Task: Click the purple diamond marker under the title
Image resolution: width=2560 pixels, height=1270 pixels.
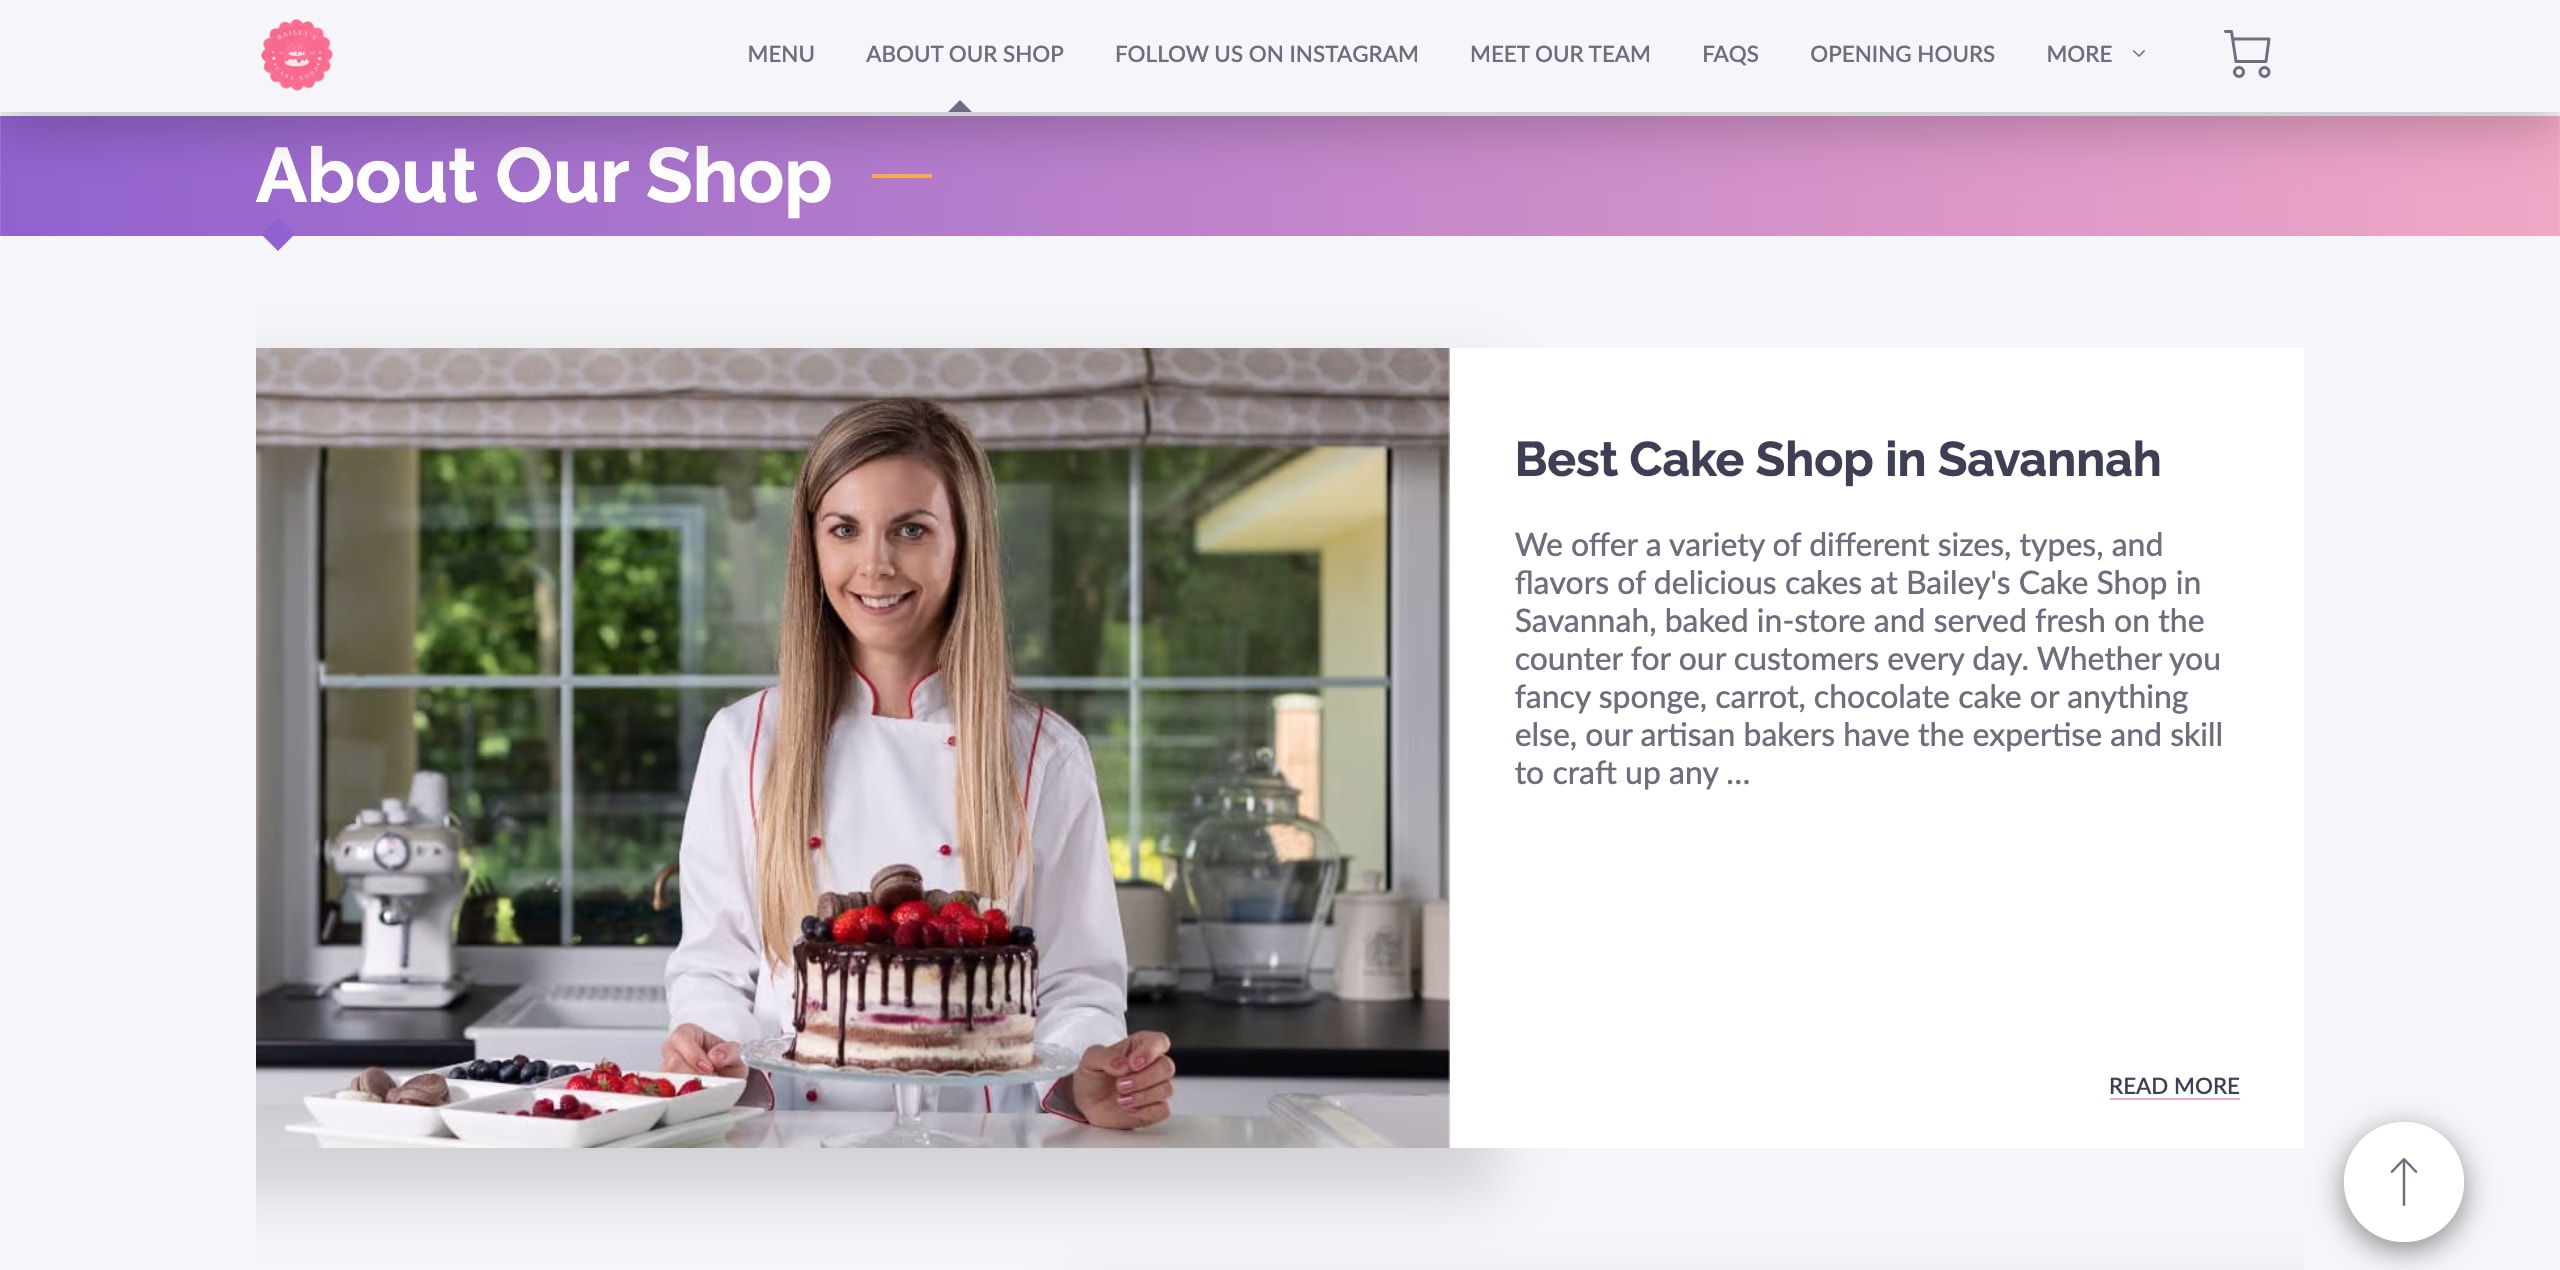Action: pos(278,235)
